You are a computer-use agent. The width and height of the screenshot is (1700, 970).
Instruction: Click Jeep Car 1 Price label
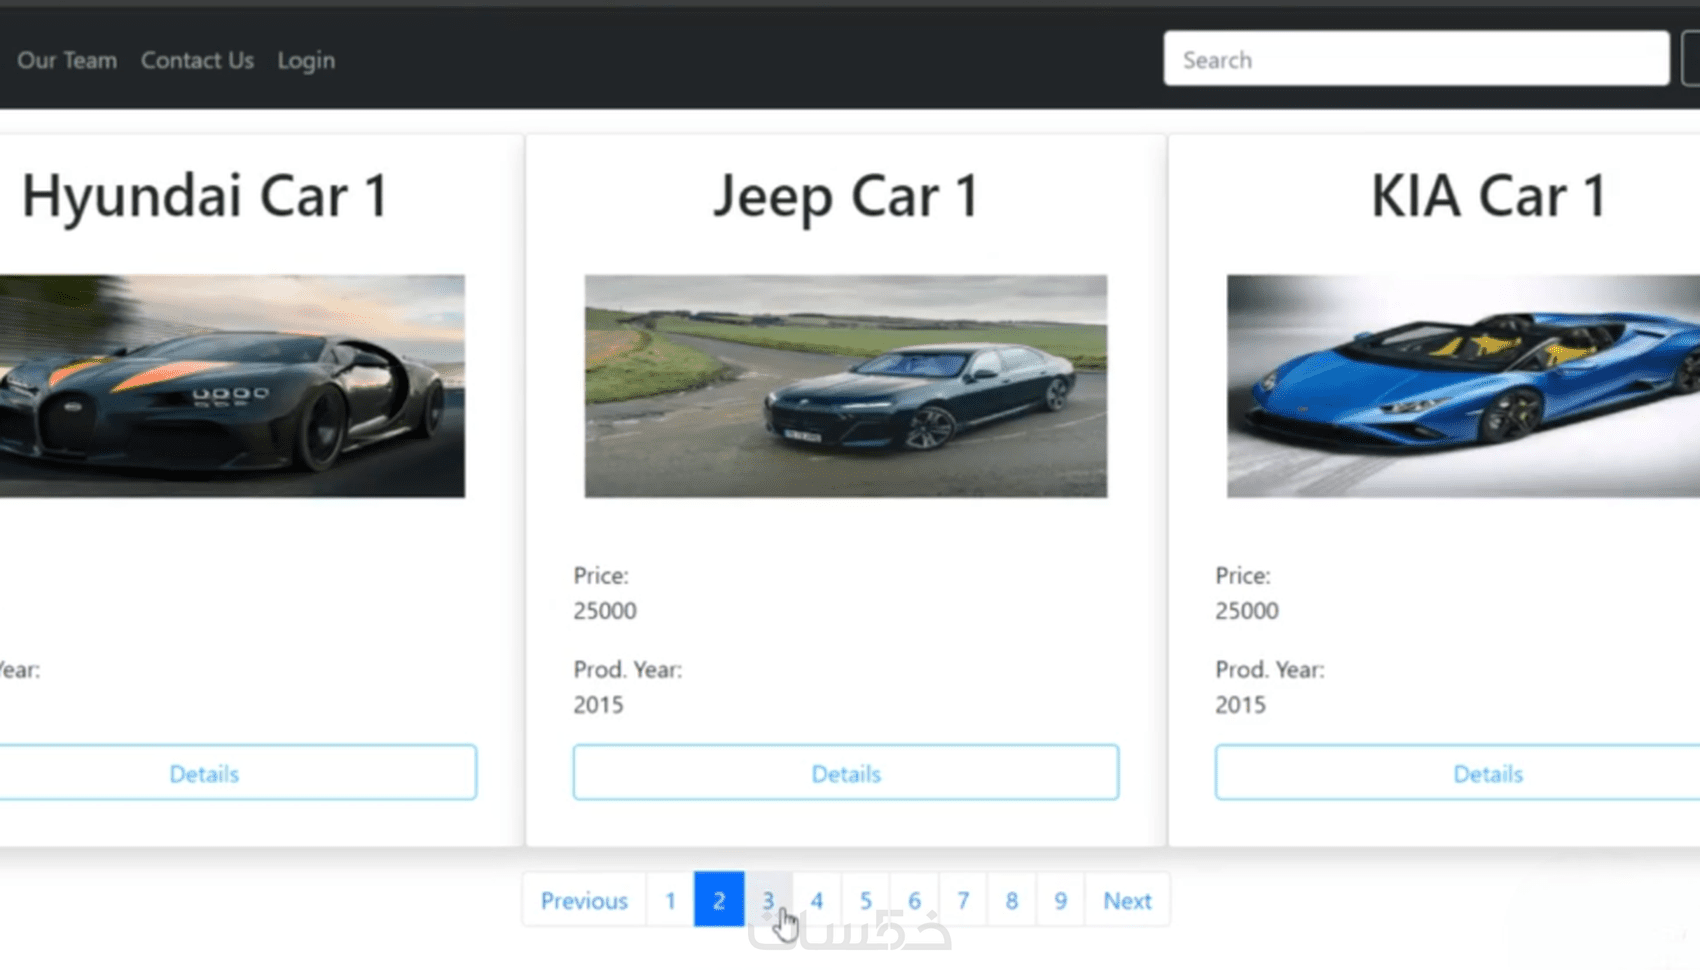coord(601,576)
